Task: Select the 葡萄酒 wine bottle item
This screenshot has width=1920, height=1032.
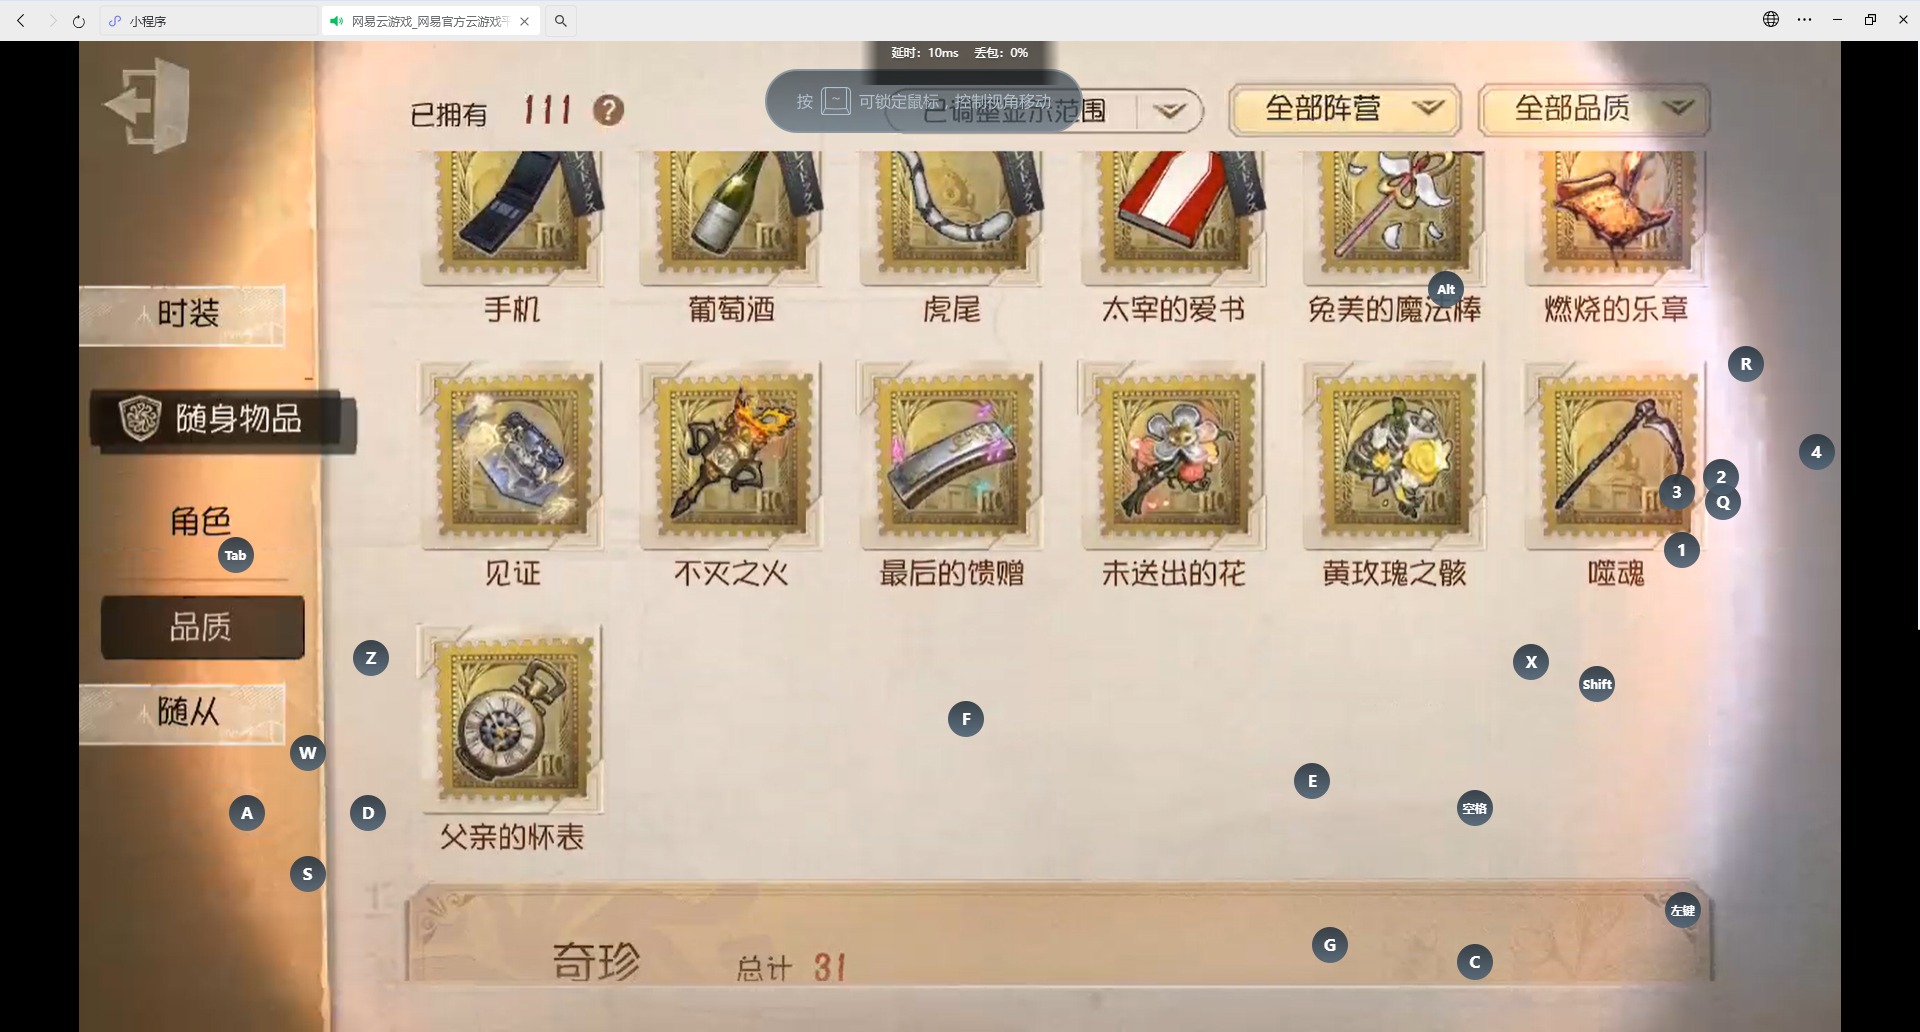Action: pos(731,216)
